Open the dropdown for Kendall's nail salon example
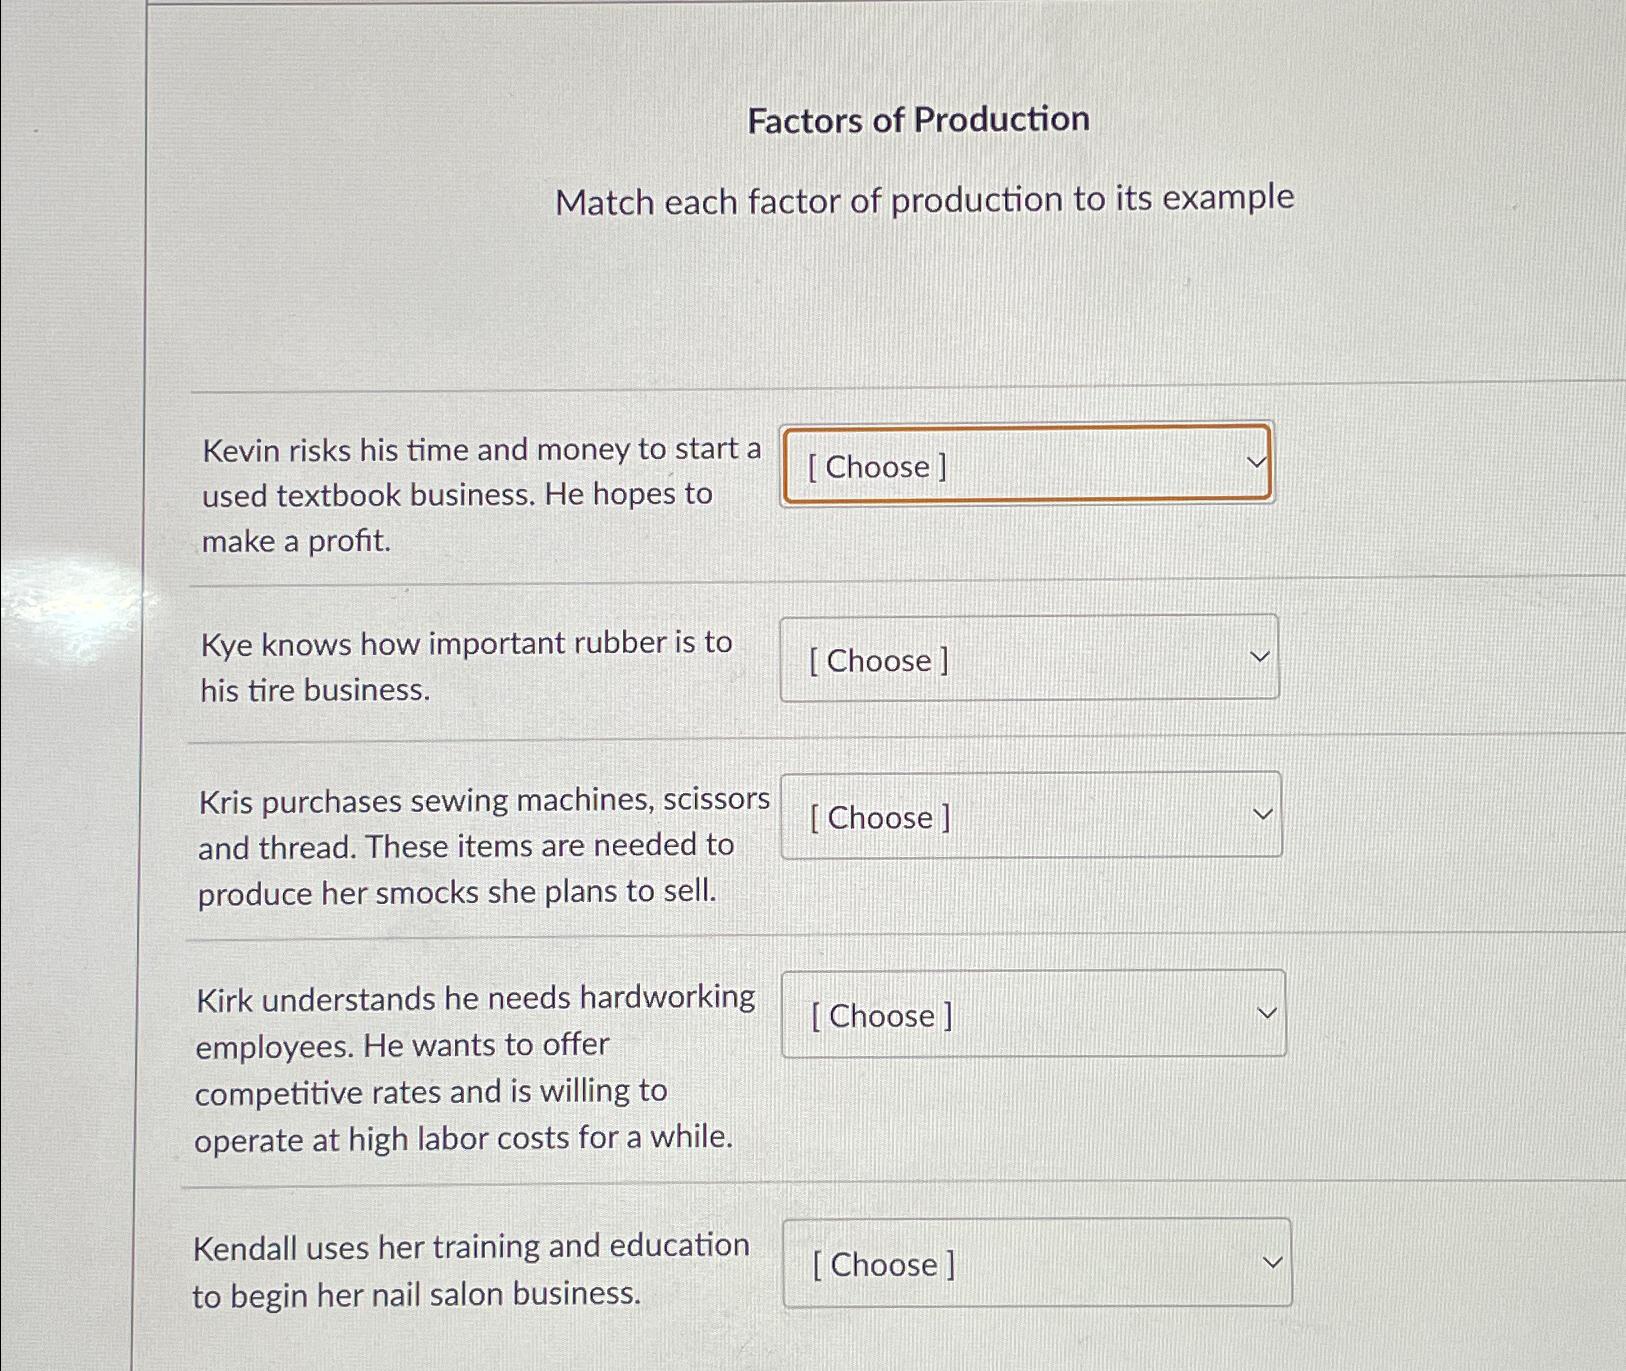Screen dimensions: 1626x1371 [1036, 1263]
